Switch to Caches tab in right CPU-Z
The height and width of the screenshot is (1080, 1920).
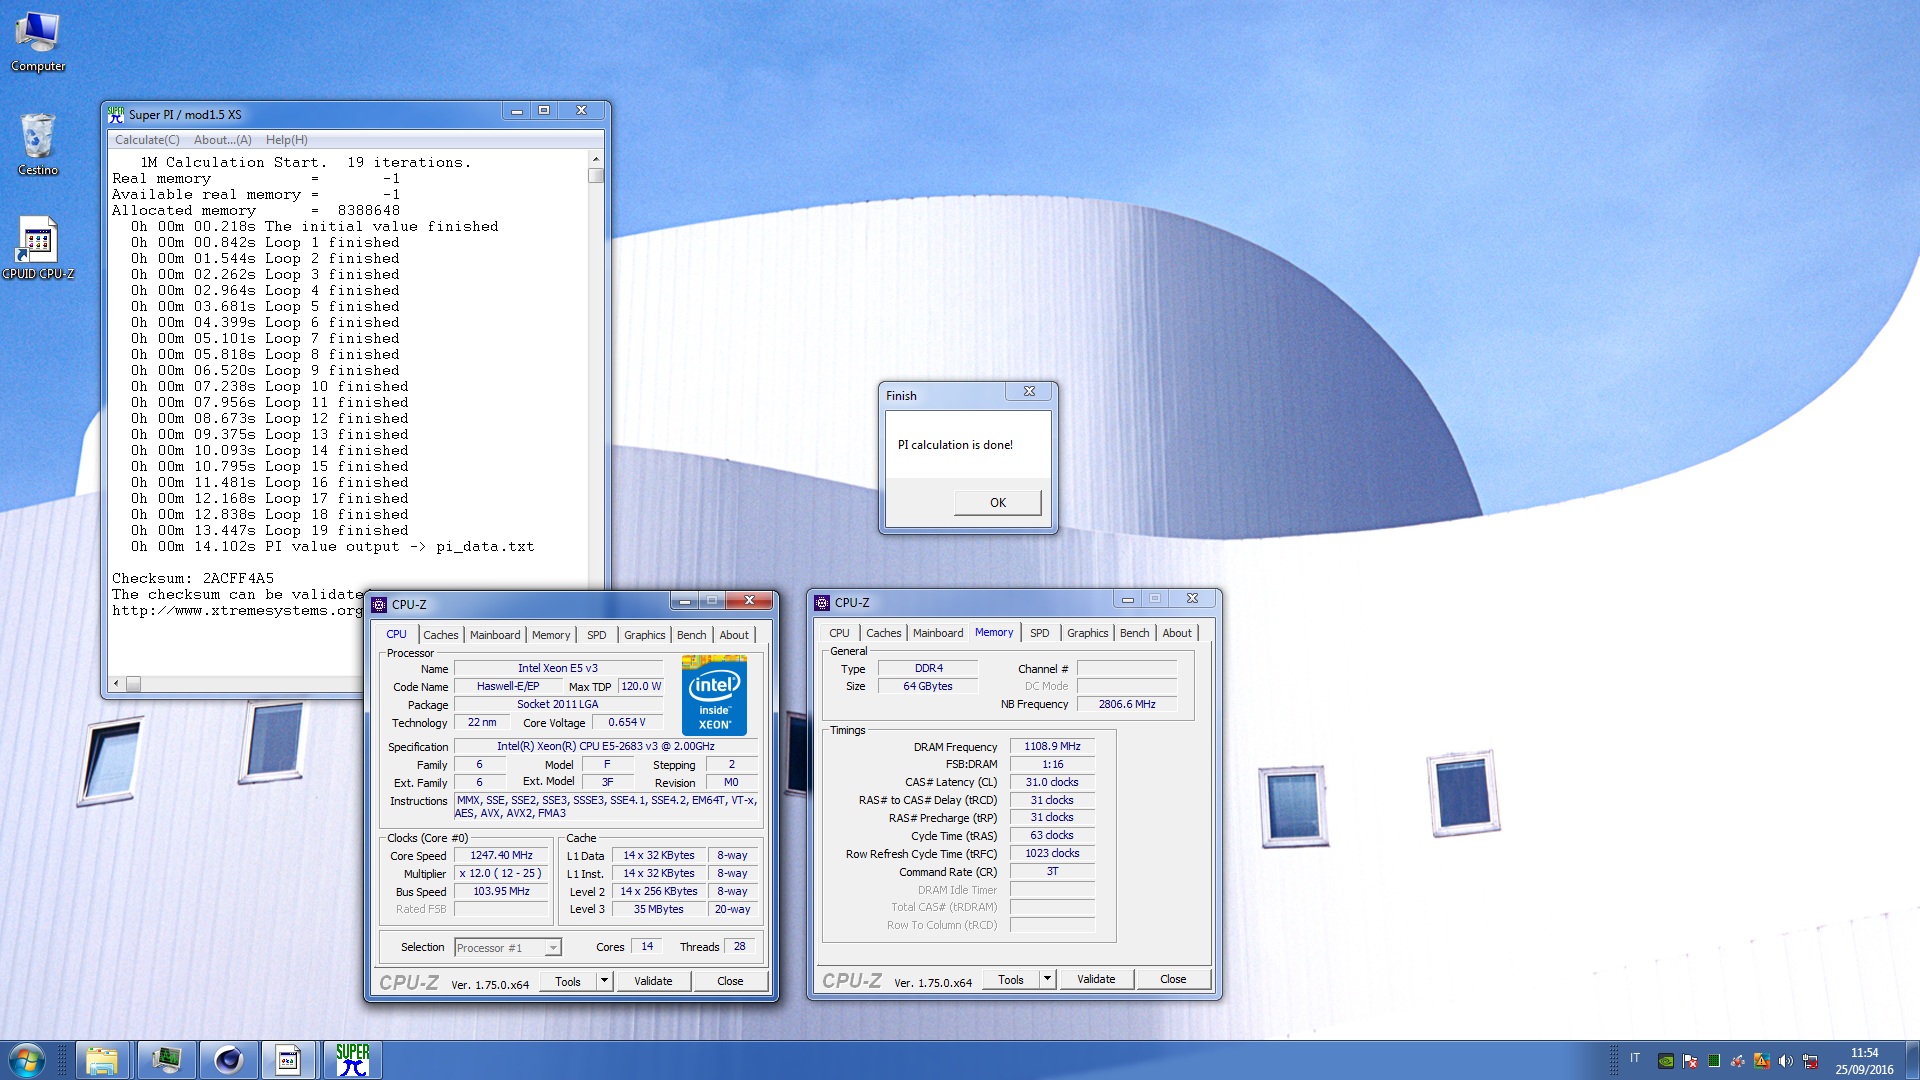point(883,633)
